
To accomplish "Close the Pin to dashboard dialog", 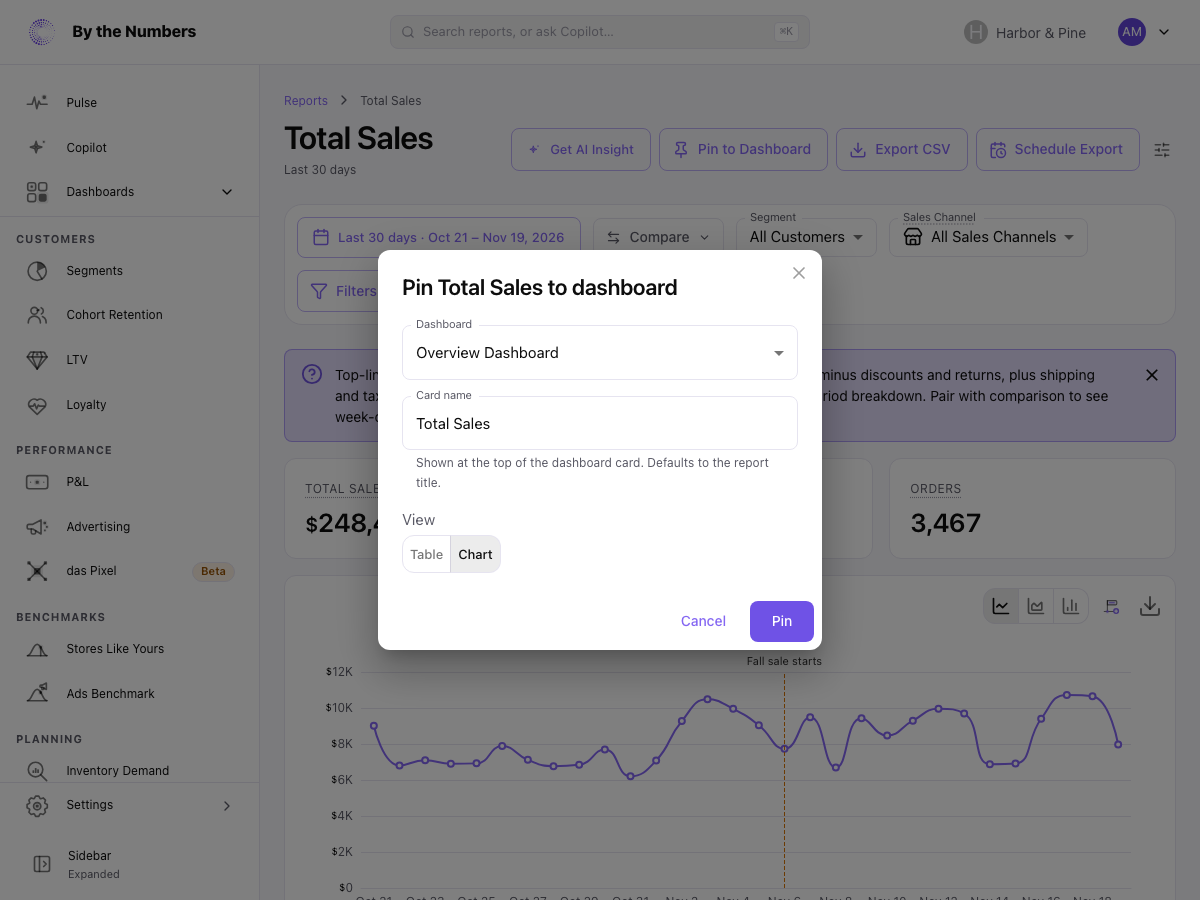I will (x=799, y=273).
